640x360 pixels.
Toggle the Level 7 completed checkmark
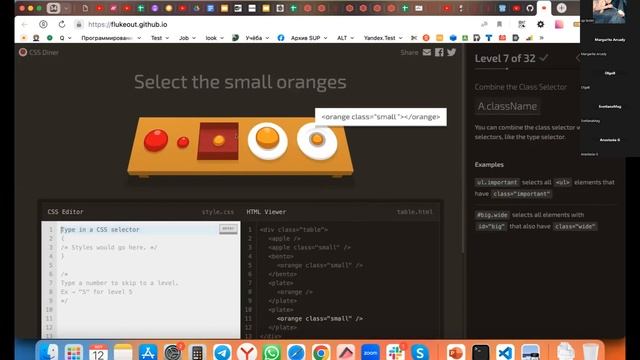544,58
